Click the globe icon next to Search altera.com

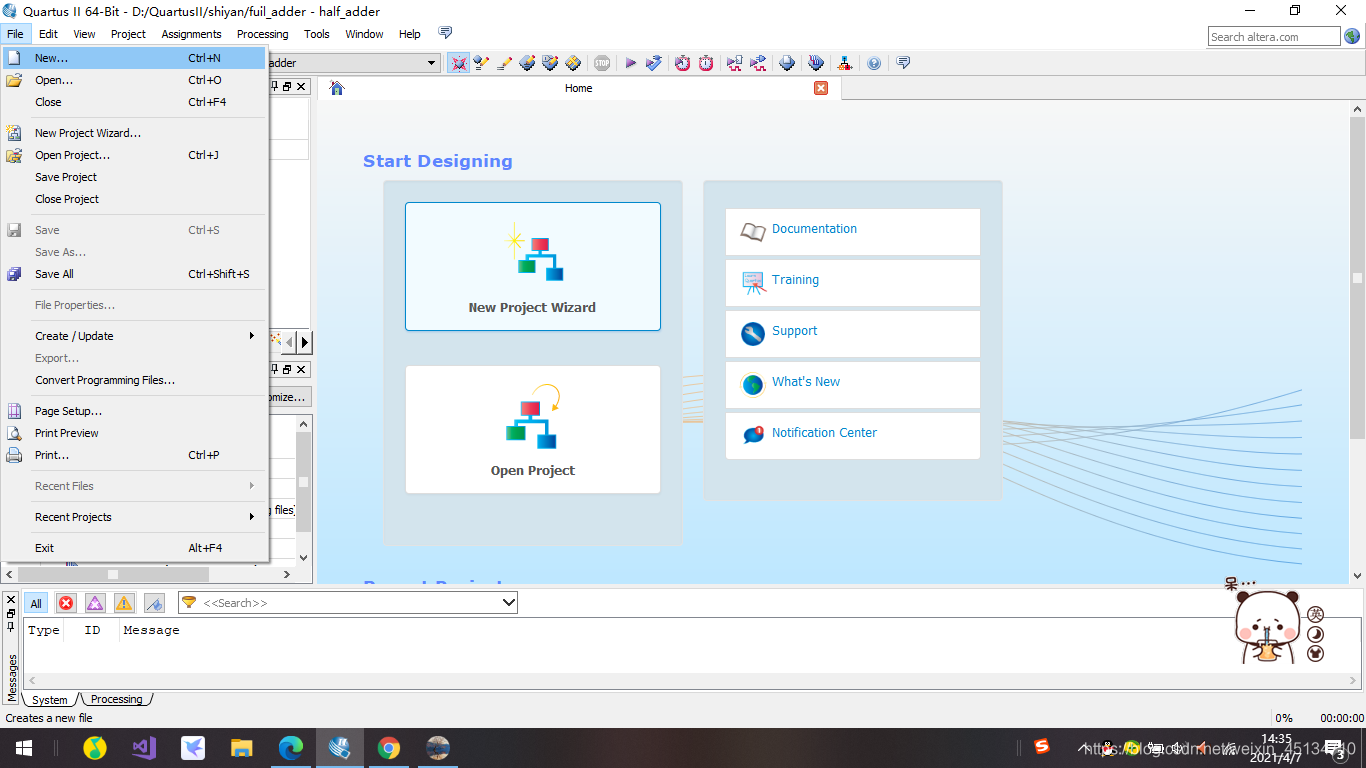(1352, 36)
